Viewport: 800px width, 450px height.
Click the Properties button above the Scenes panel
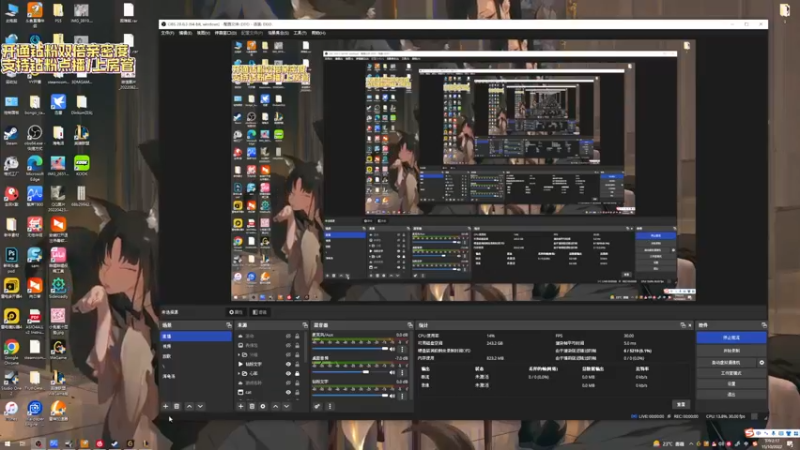pos(236,312)
